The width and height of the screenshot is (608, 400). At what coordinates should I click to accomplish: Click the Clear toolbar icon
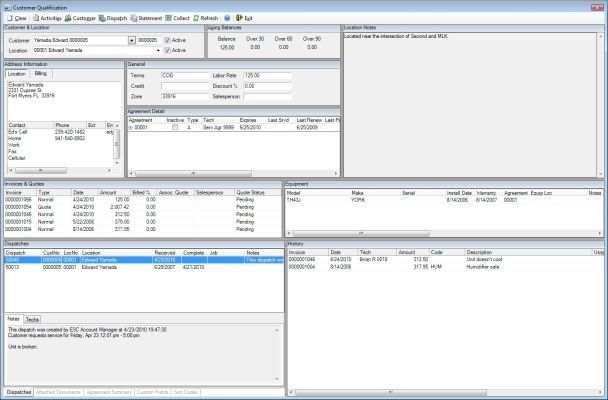click(16, 17)
